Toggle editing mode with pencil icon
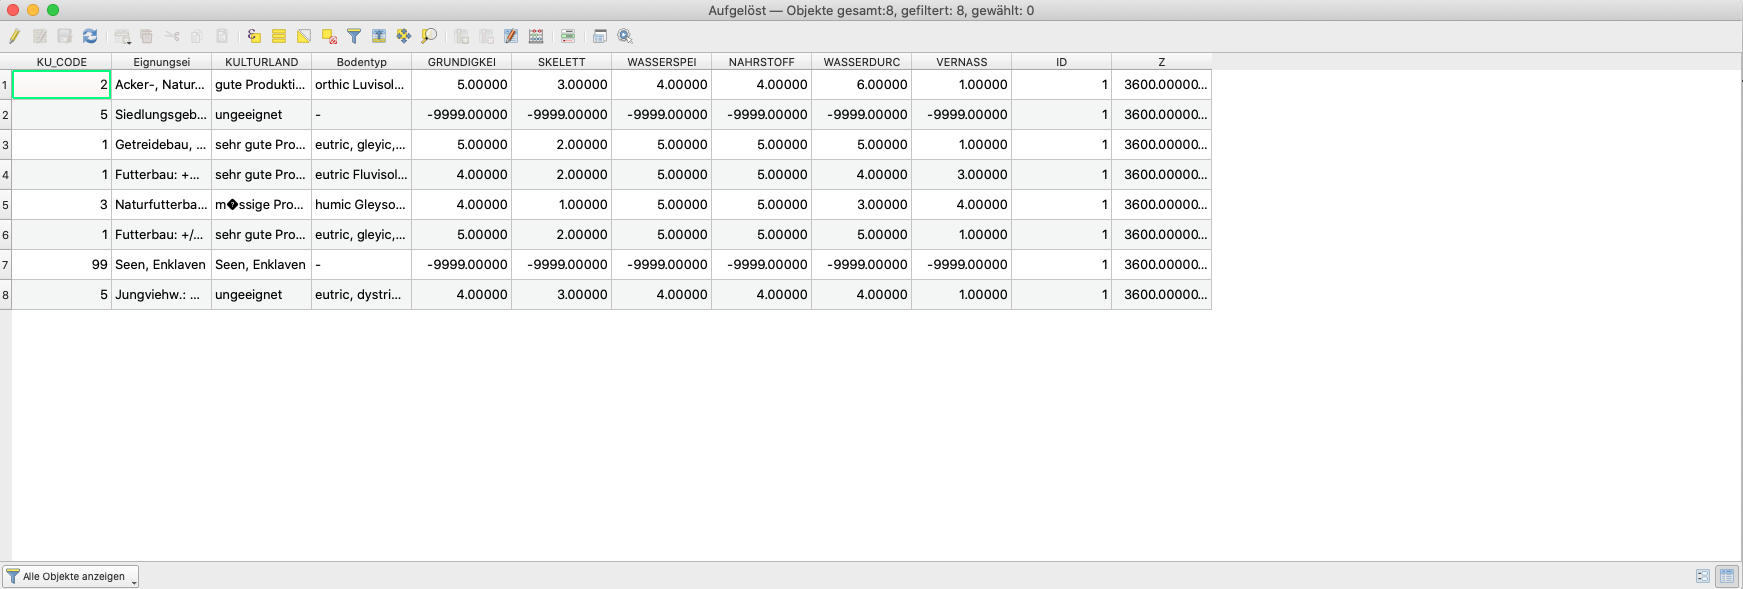1743x589 pixels. click(x=14, y=36)
